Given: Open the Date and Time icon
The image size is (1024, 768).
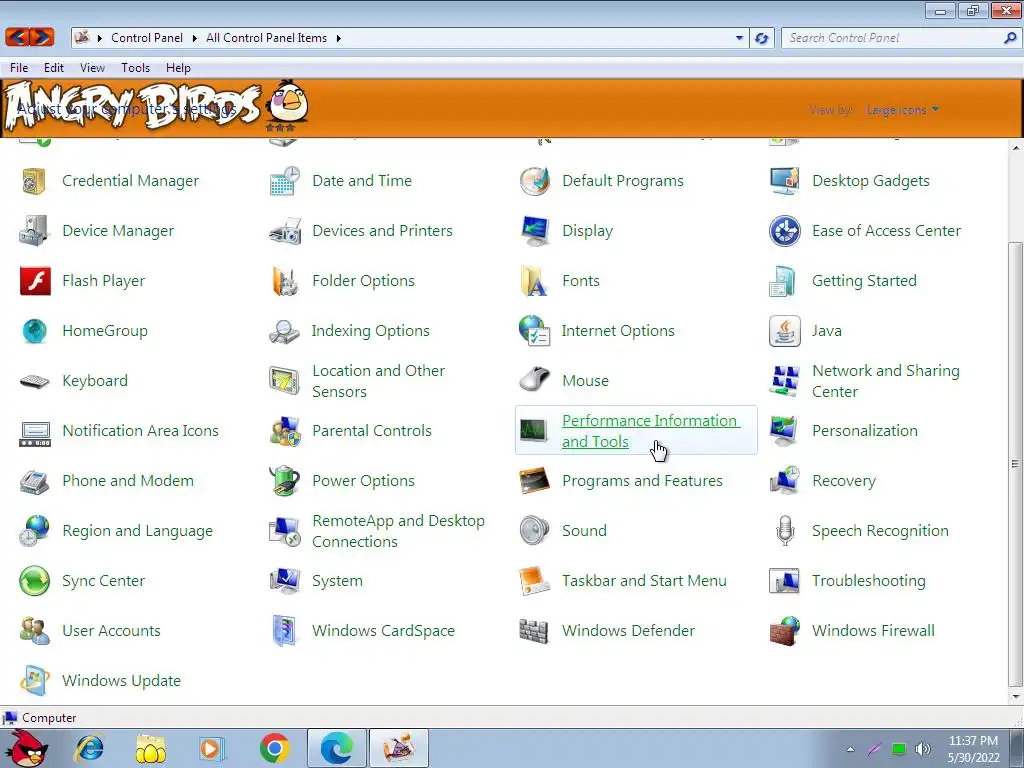Looking at the screenshot, I should point(284,181).
